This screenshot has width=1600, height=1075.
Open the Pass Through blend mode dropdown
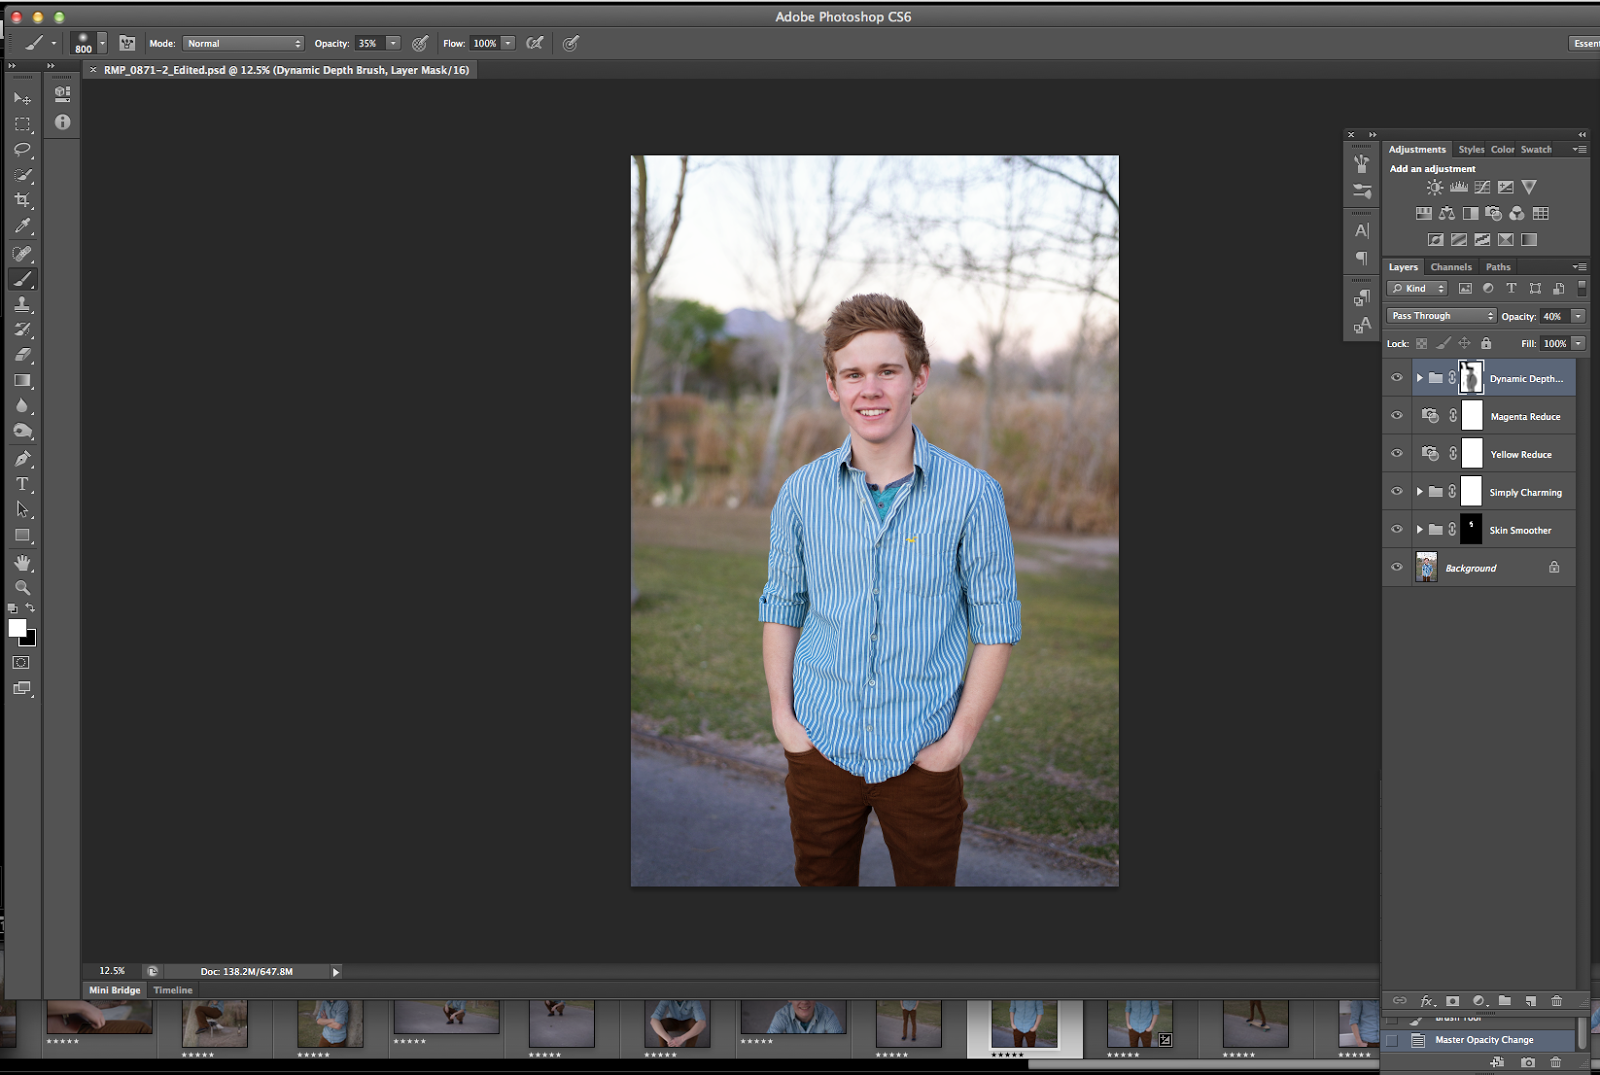(1441, 316)
